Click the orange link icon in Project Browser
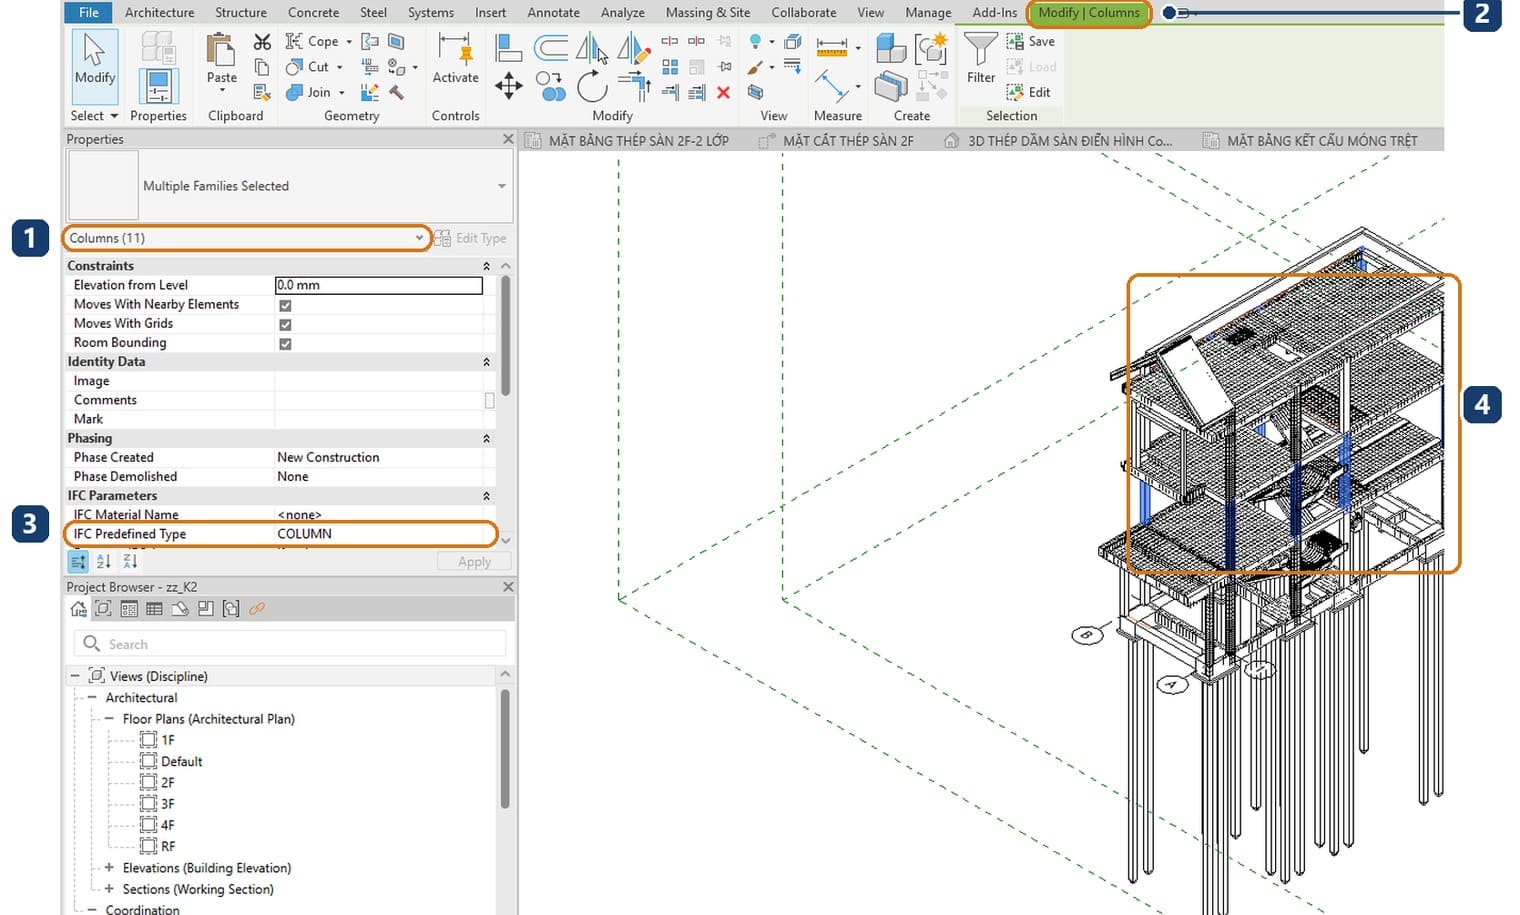 tap(257, 608)
